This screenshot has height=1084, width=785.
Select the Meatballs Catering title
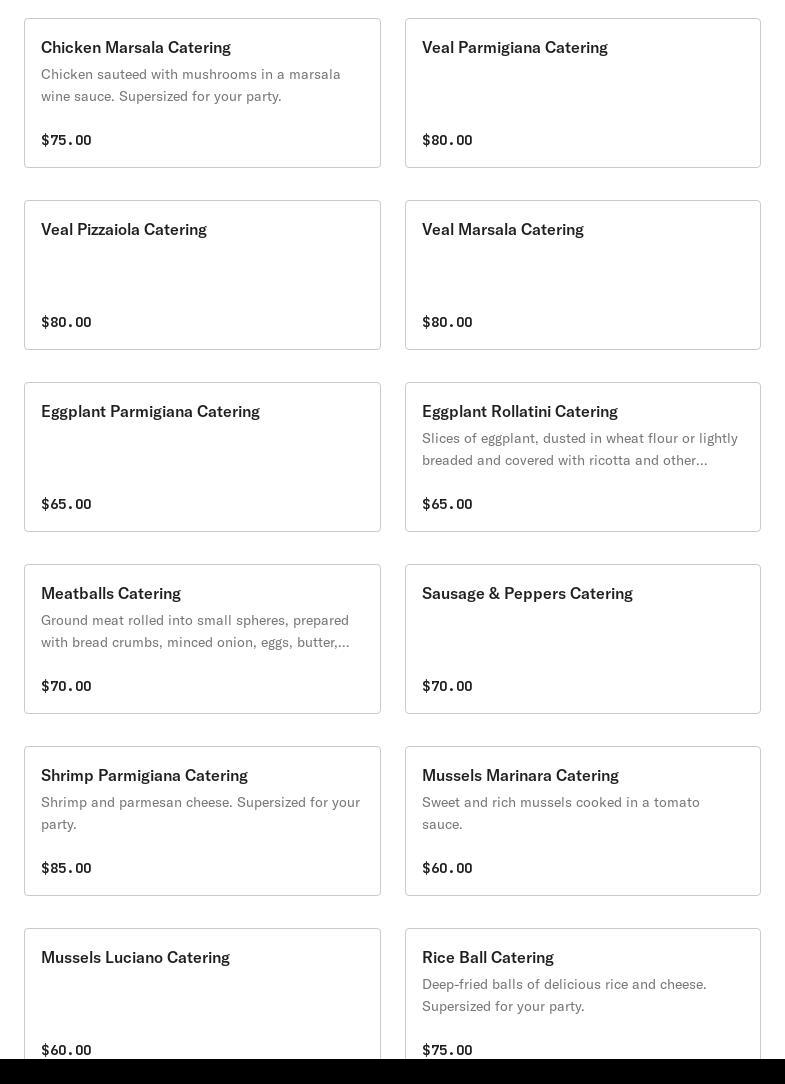click(x=111, y=594)
